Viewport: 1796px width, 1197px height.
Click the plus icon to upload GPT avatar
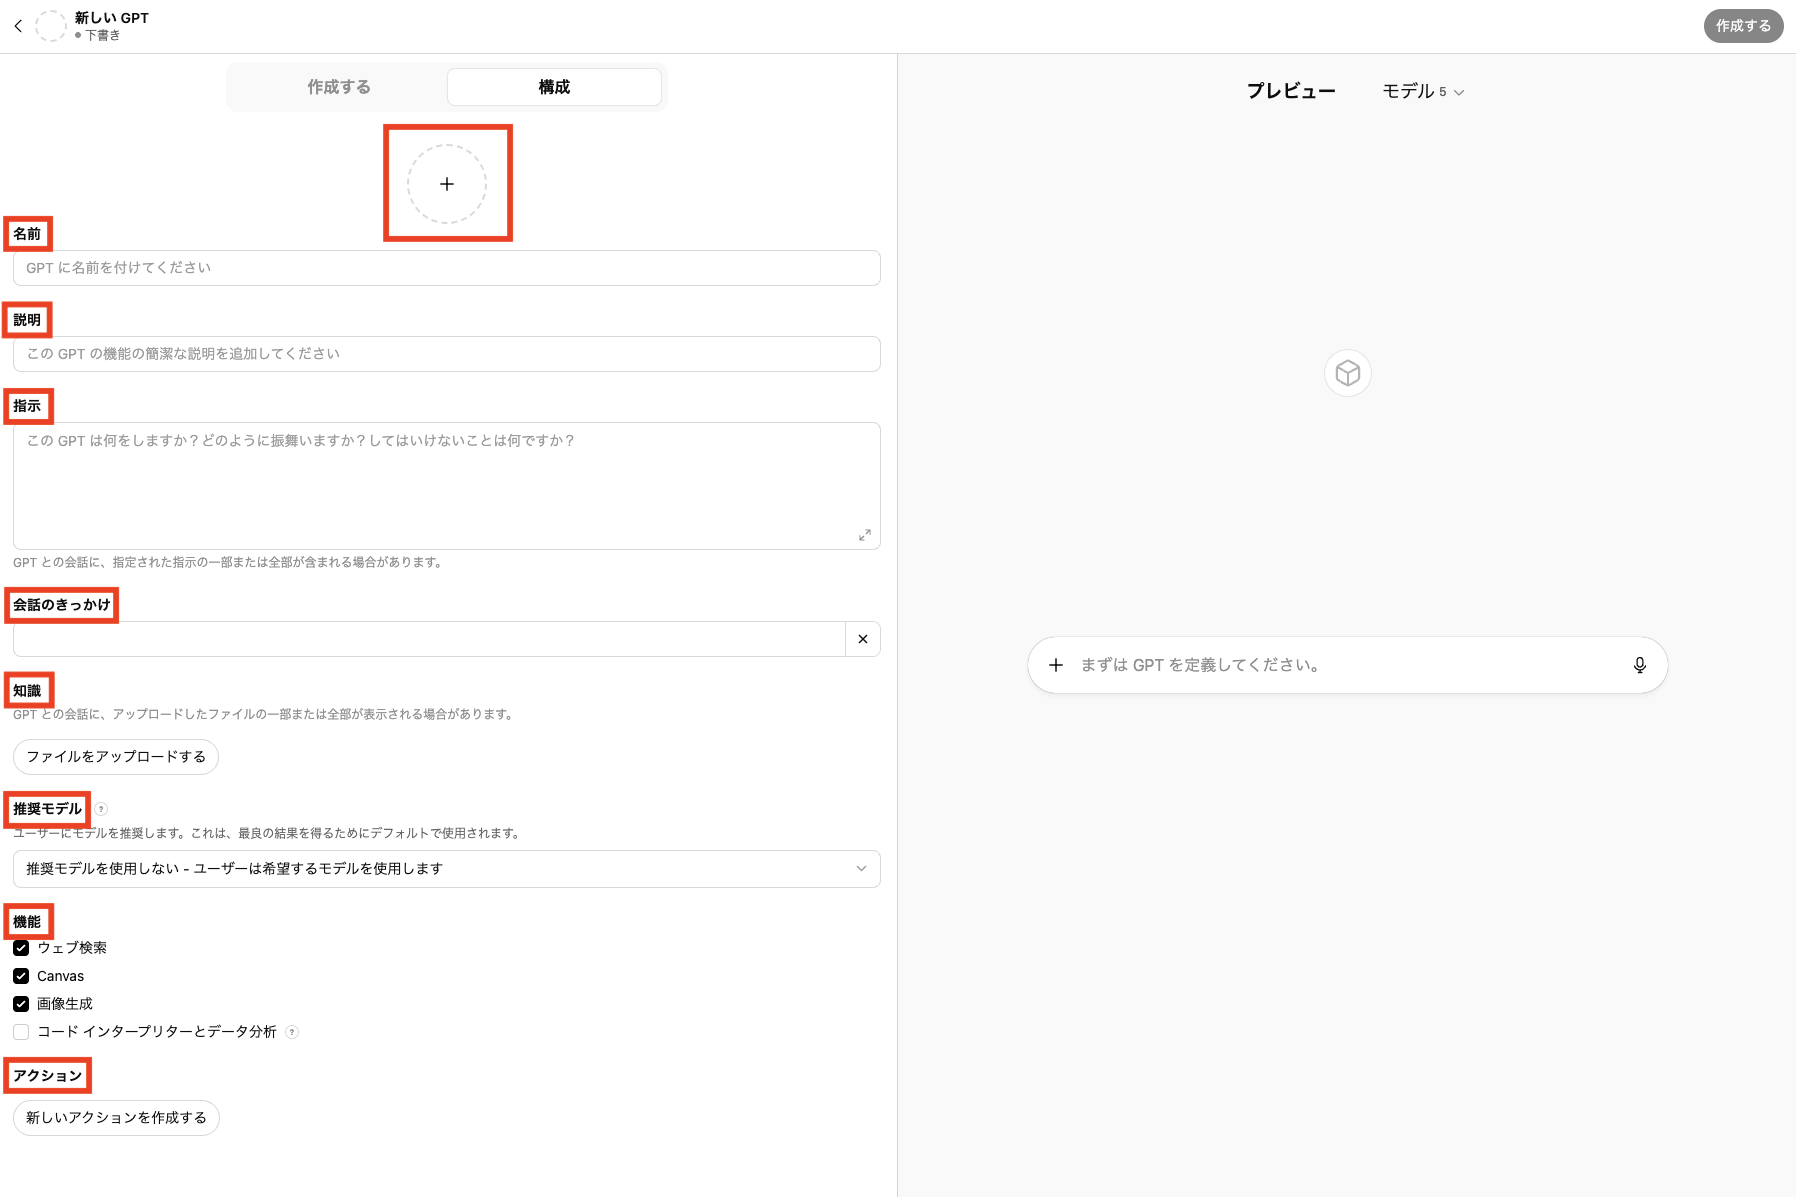447,184
